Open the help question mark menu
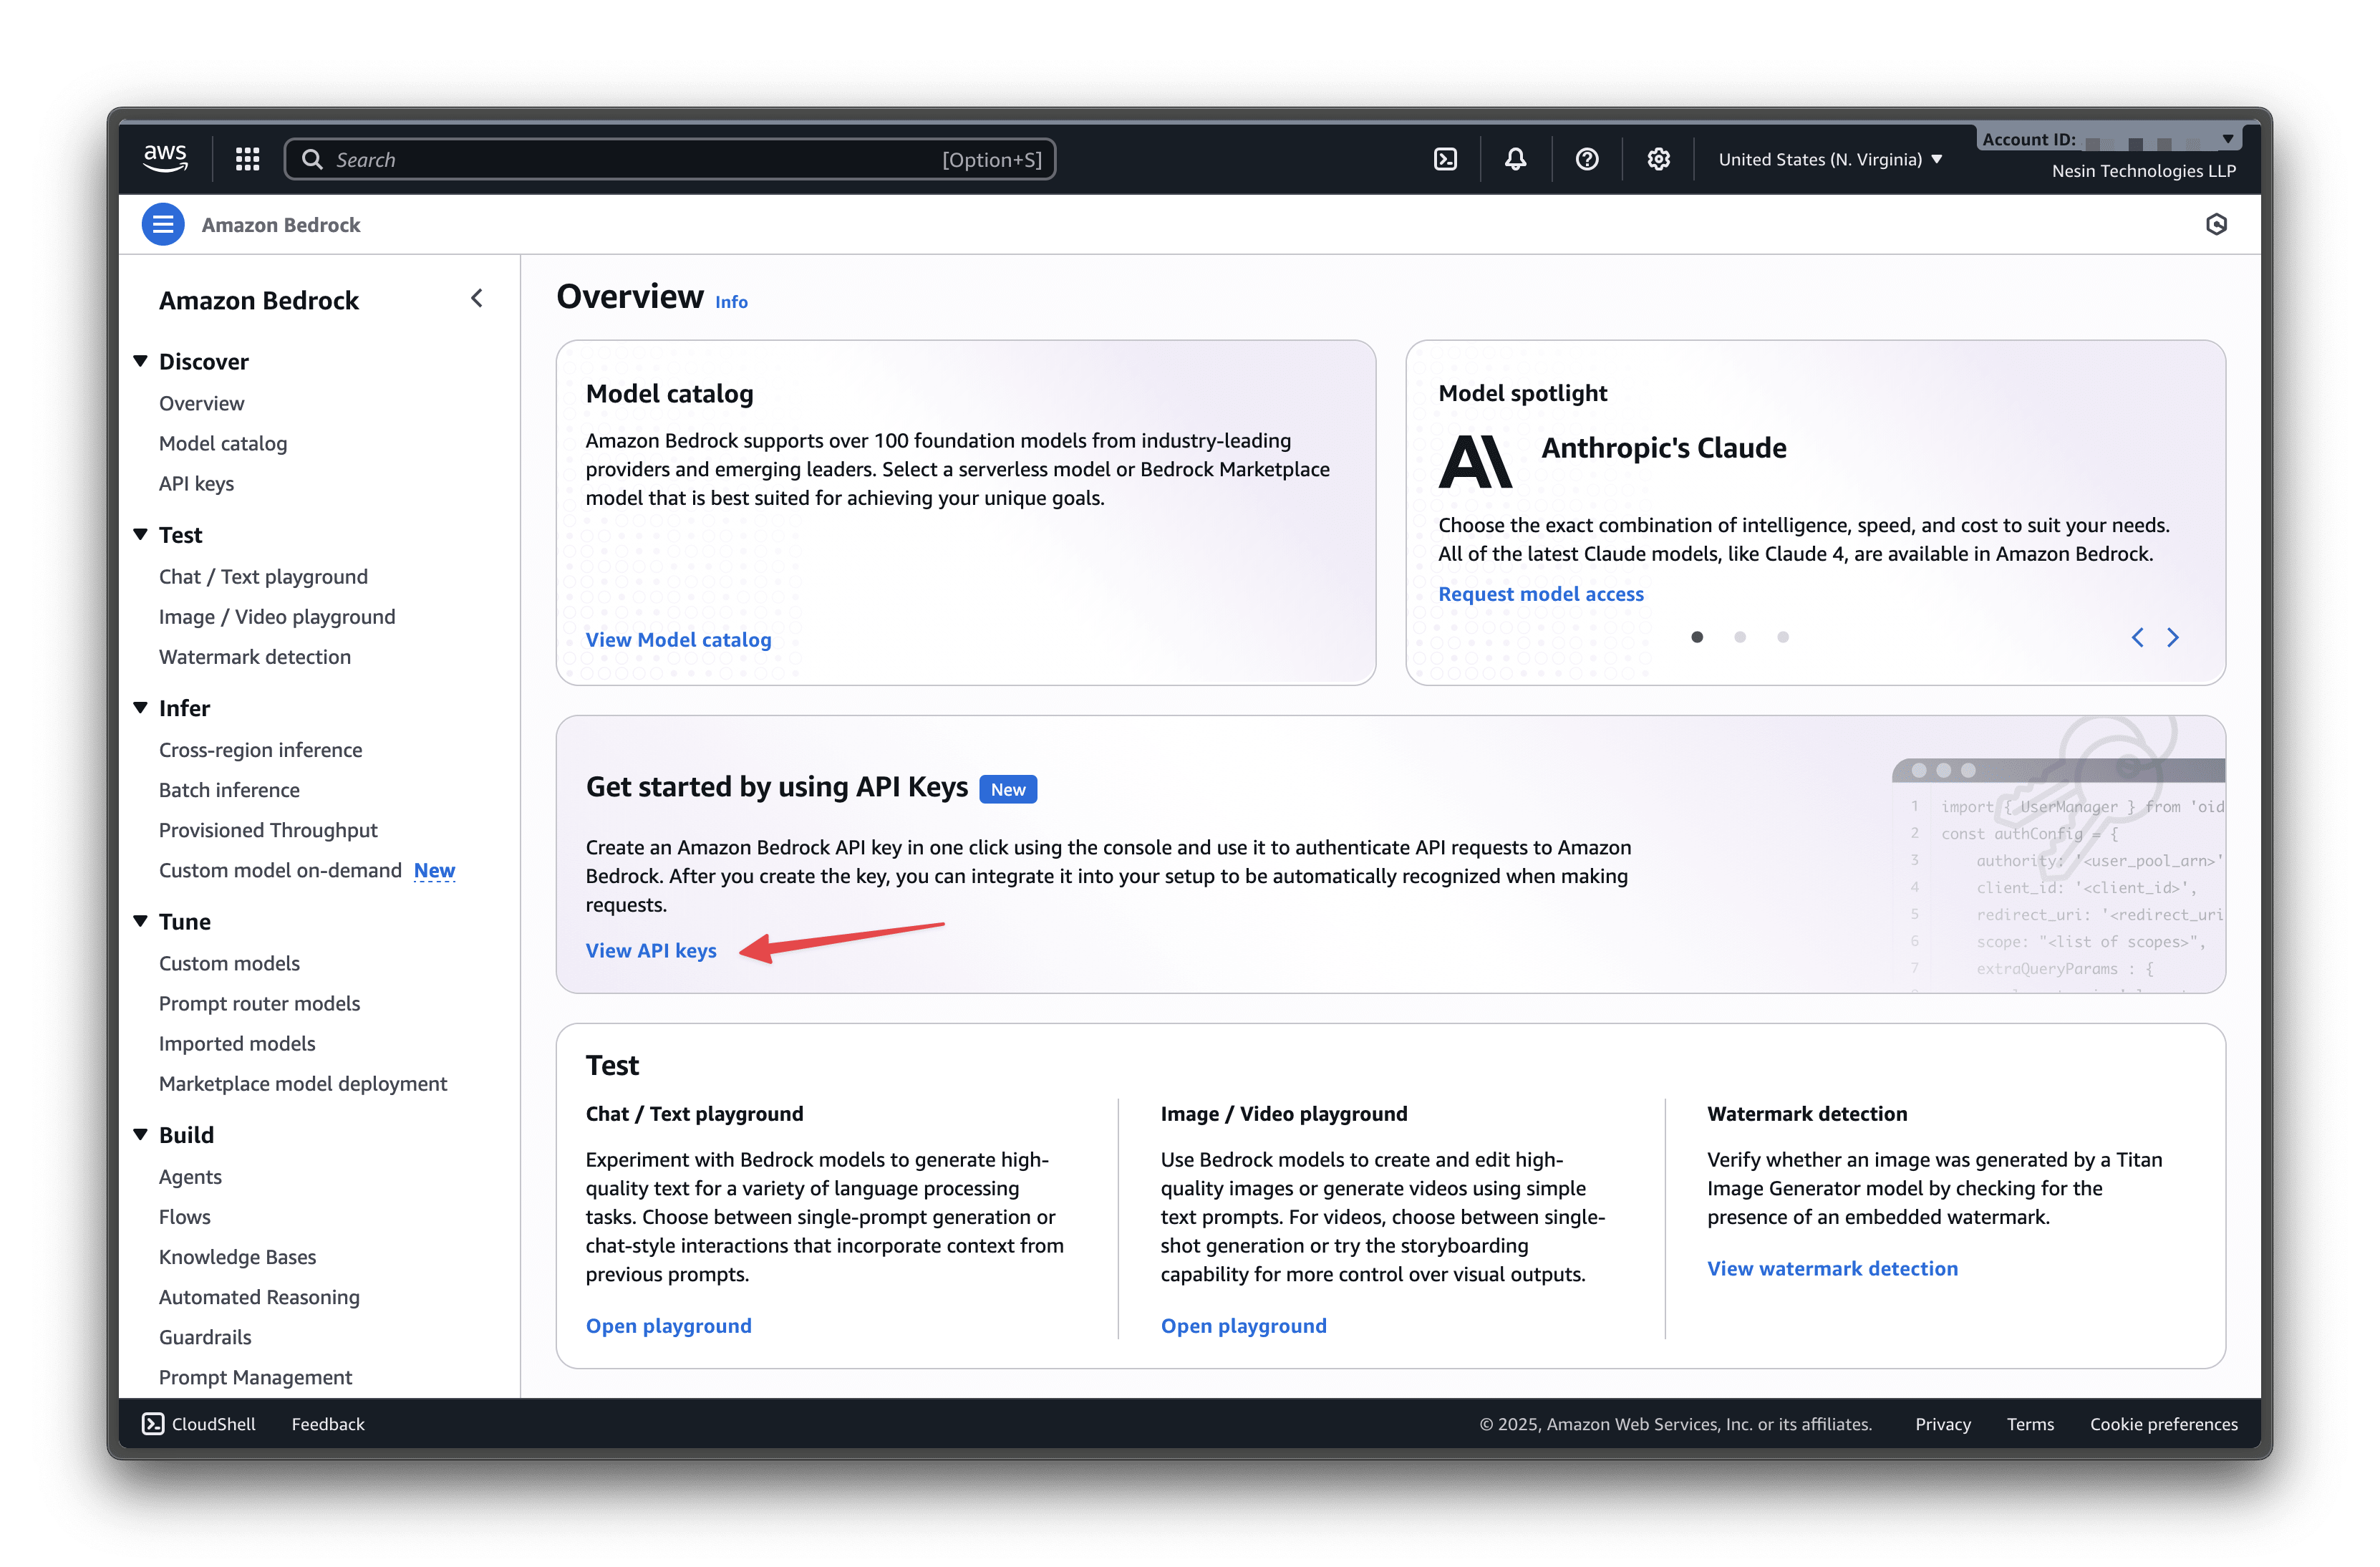Image resolution: width=2380 pixels, height=1567 pixels. click(1587, 159)
